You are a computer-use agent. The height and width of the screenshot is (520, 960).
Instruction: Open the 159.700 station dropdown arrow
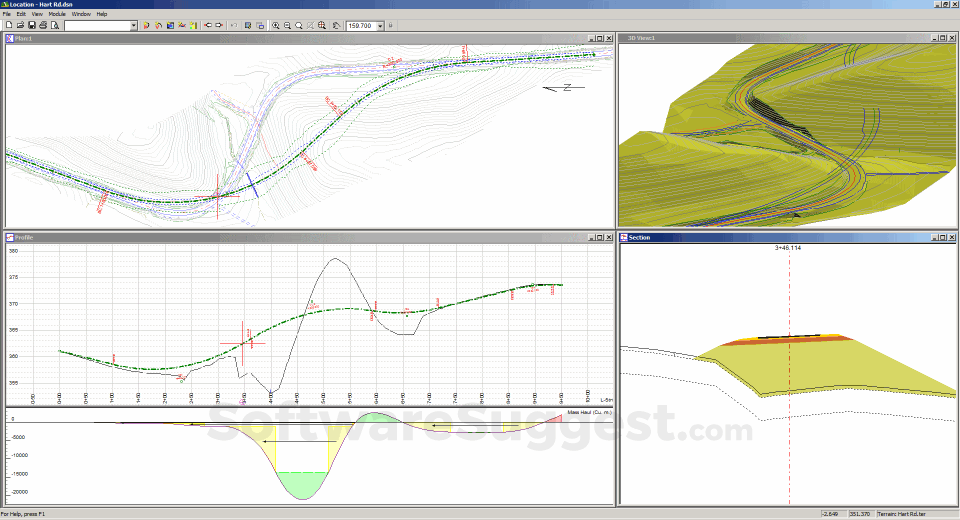coord(380,25)
